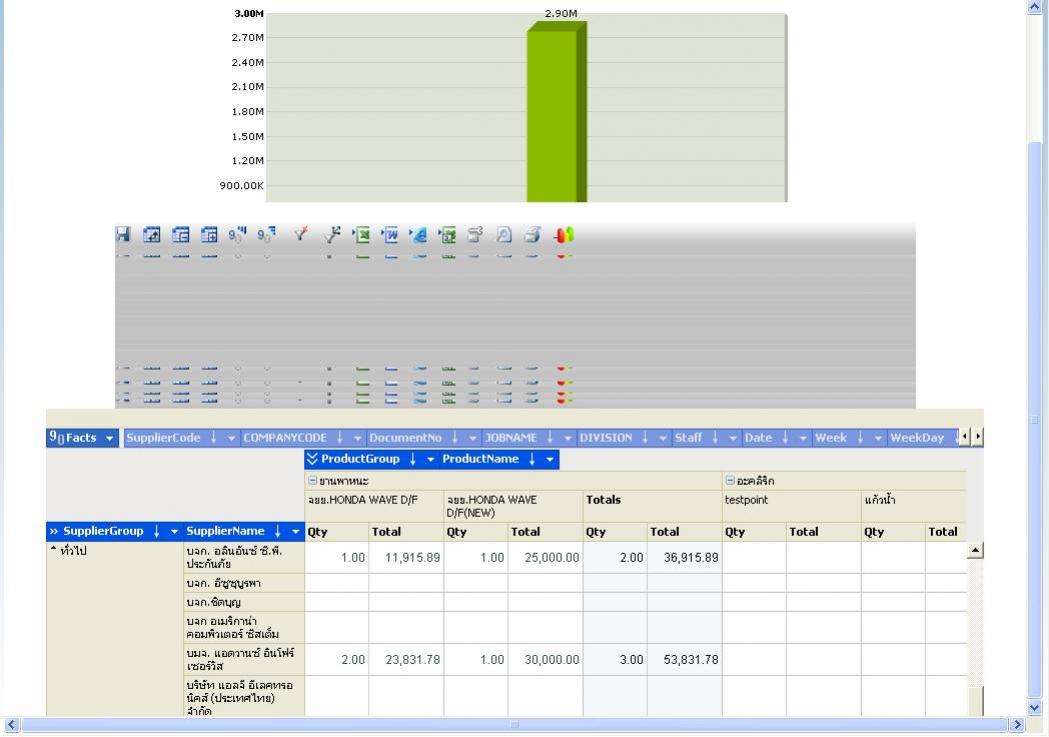Toggle sort arrow on SupplierCode field
1049x737 pixels.
coord(213,437)
